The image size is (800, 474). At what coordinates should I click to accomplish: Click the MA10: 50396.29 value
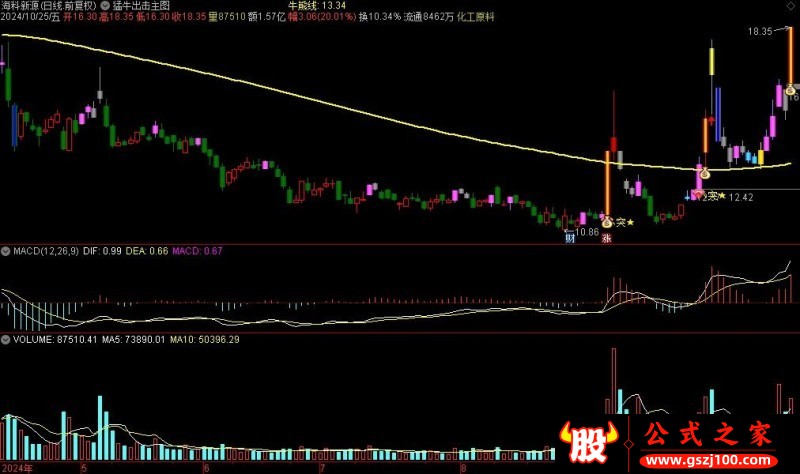pyautogui.click(x=205, y=340)
